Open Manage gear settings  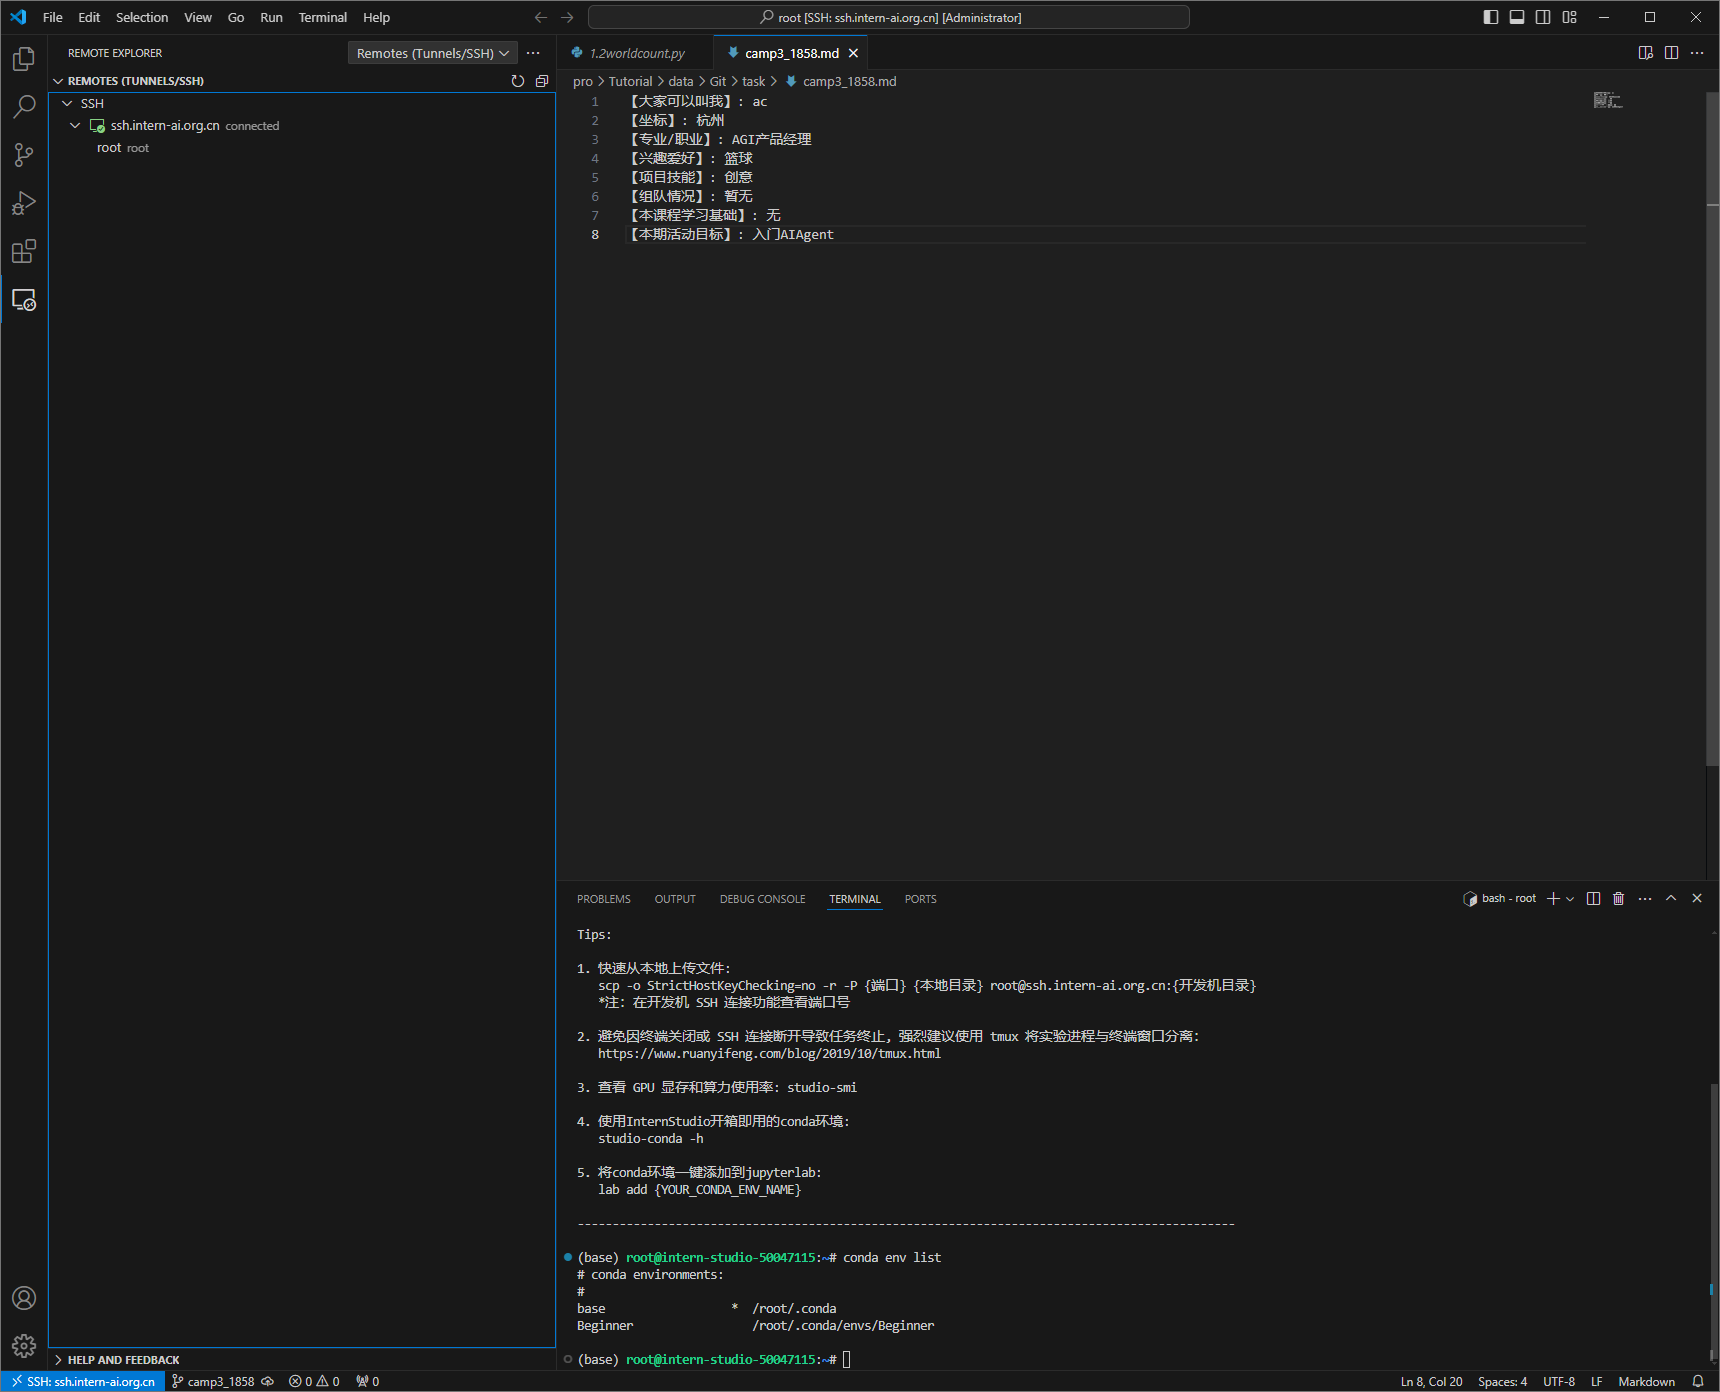tap(24, 1346)
